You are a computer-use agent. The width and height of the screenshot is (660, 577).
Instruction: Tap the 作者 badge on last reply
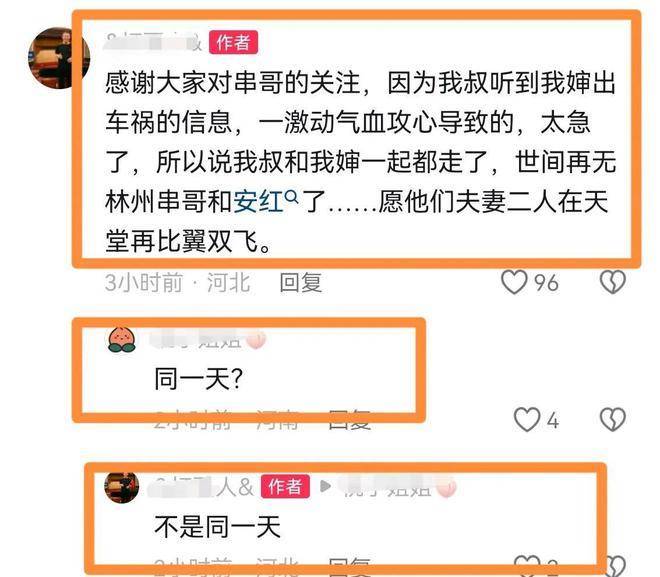pos(285,487)
